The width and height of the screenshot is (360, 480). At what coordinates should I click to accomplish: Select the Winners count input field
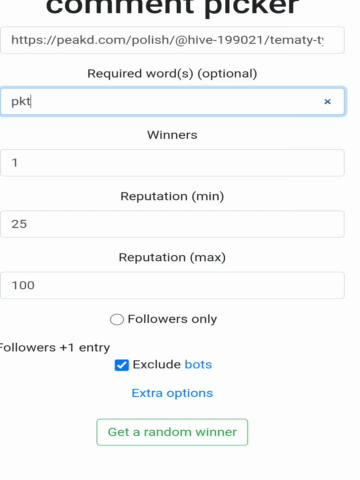click(x=172, y=163)
